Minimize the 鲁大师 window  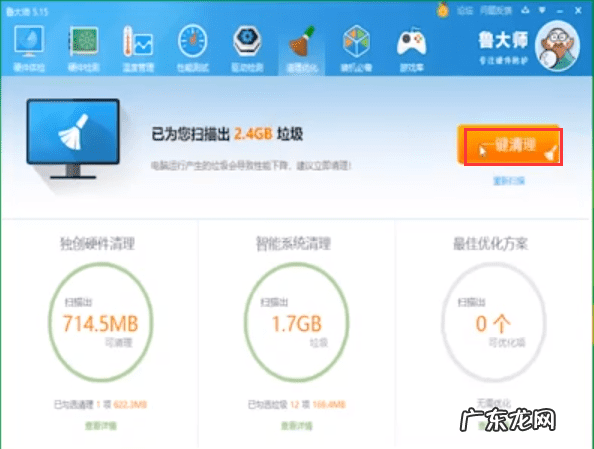click(x=560, y=11)
